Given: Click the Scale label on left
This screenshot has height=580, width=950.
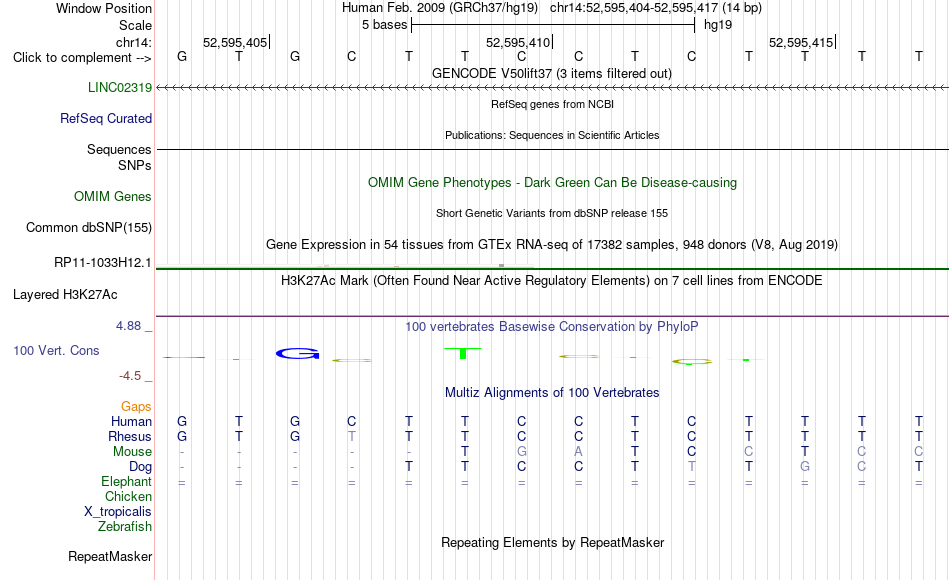Looking at the screenshot, I should click(x=135, y=25).
